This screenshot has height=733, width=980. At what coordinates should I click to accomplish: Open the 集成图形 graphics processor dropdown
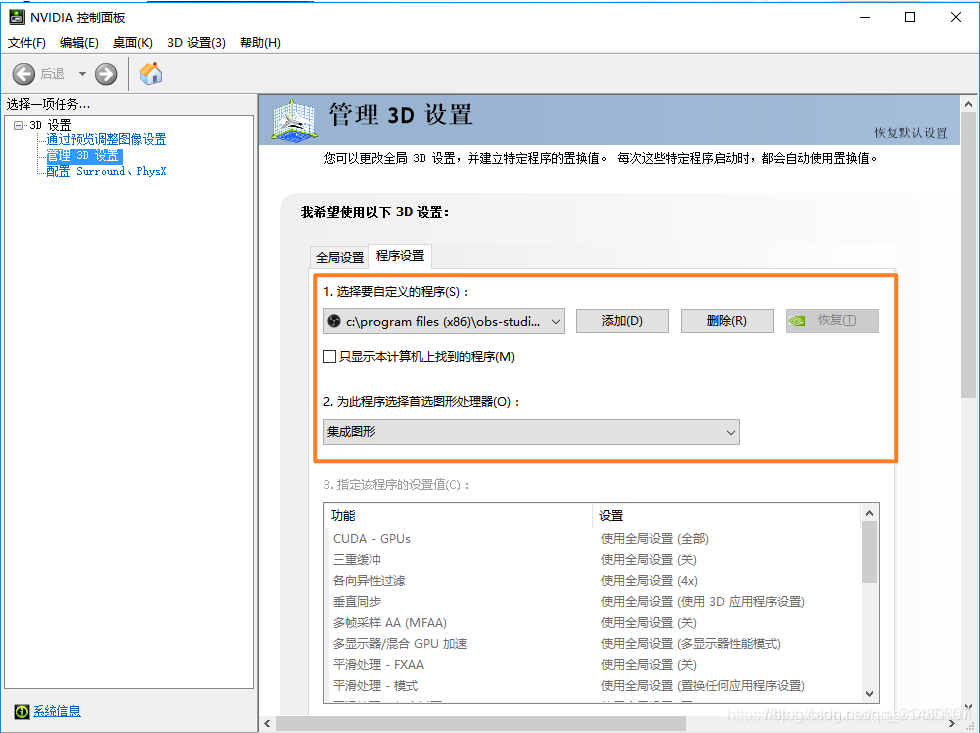[x=531, y=432]
